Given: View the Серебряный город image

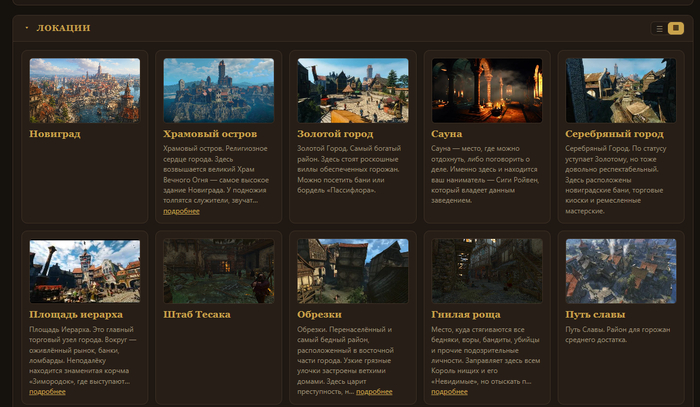Looking at the screenshot, I should pos(621,90).
